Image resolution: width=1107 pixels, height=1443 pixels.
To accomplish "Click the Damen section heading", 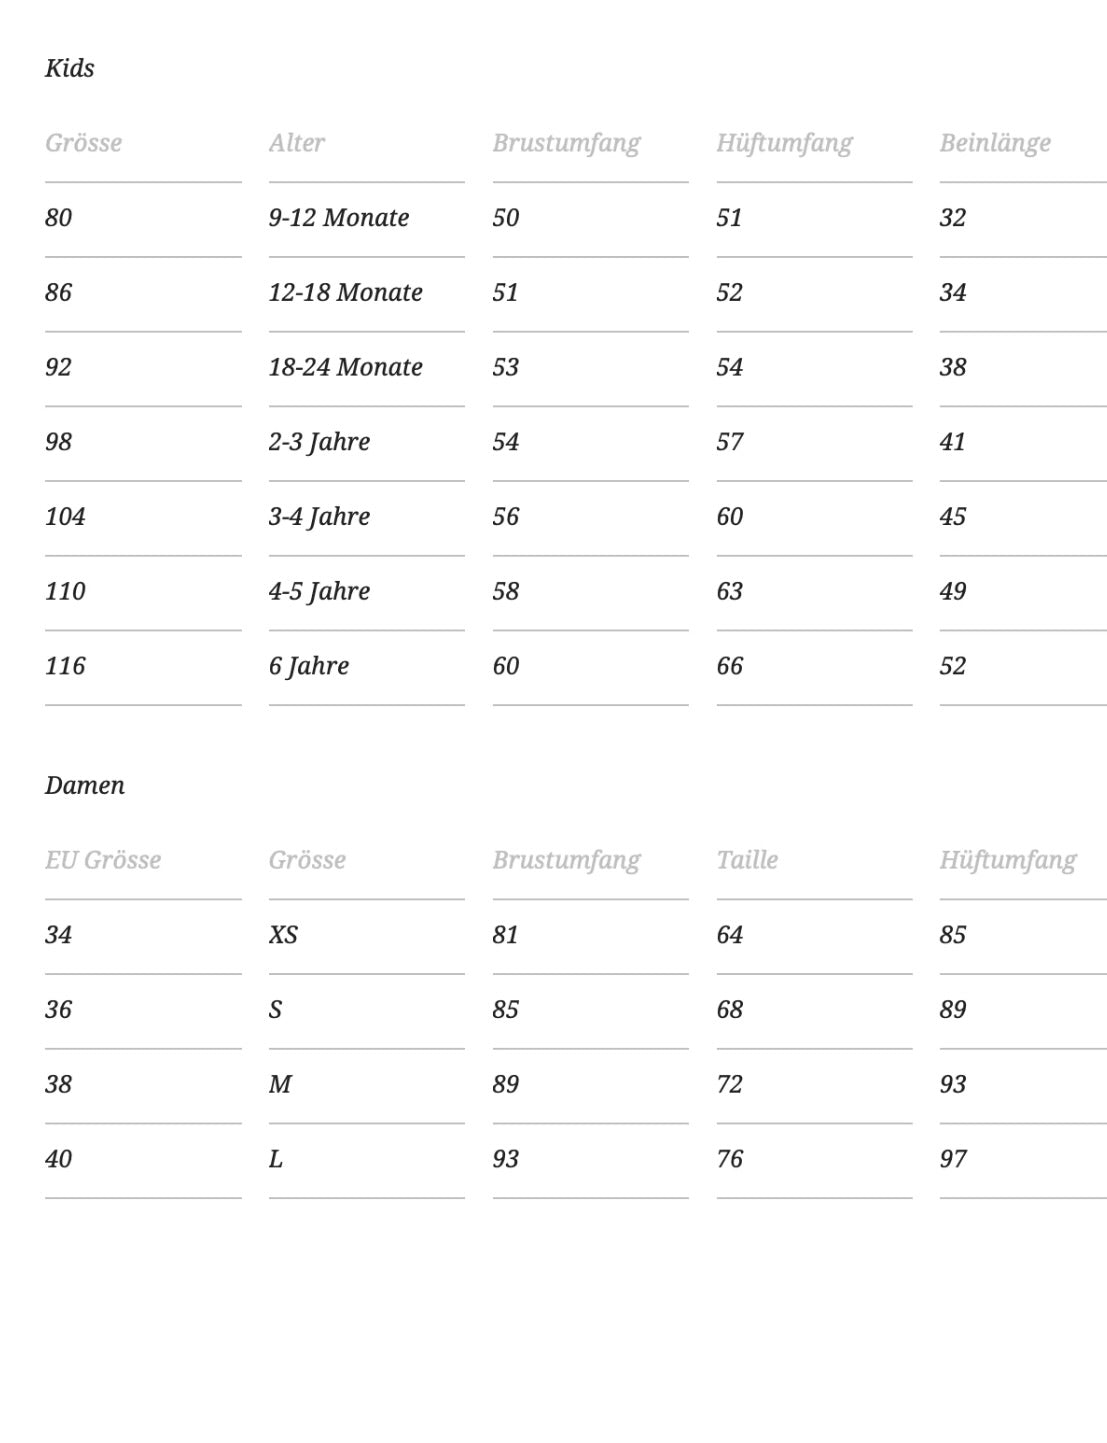I will [85, 785].
